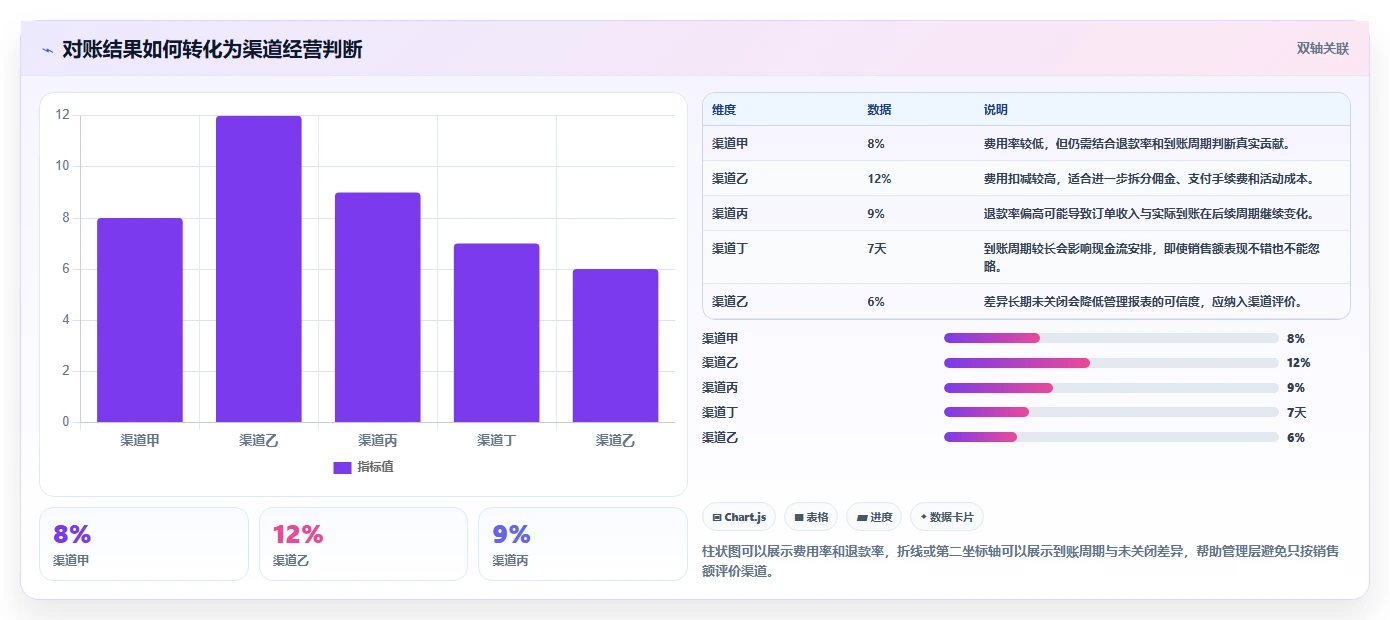
Task: Click the description starting 到账周期较长
Action: [x=1153, y=258]
